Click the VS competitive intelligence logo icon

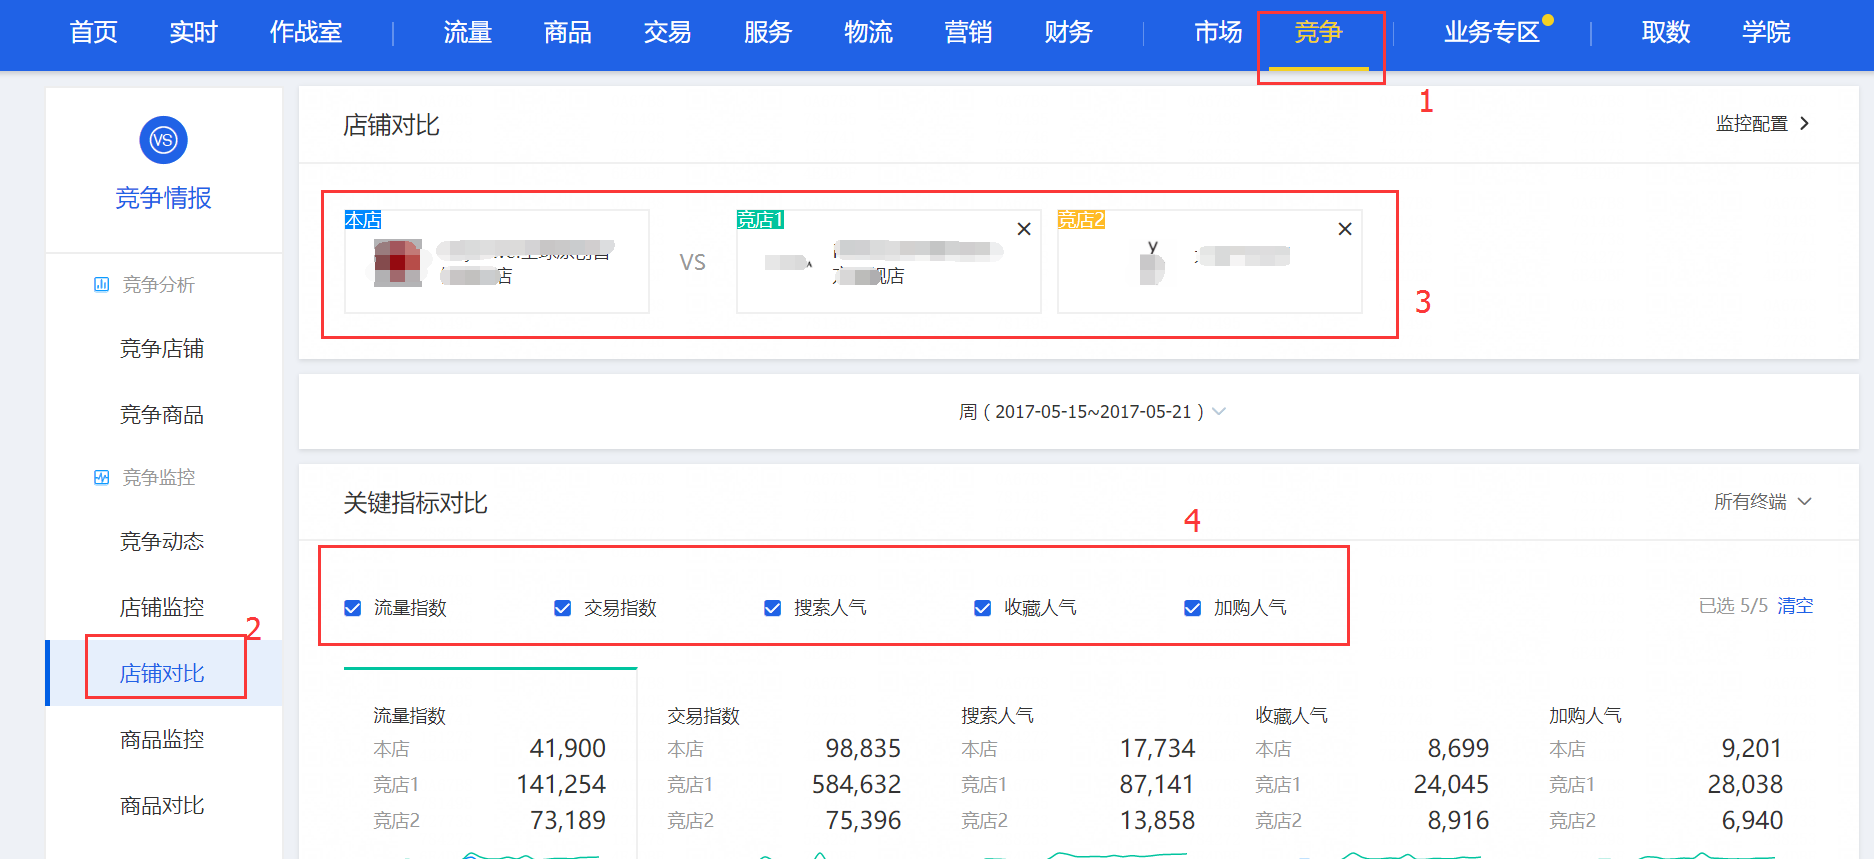coord(163,140)
